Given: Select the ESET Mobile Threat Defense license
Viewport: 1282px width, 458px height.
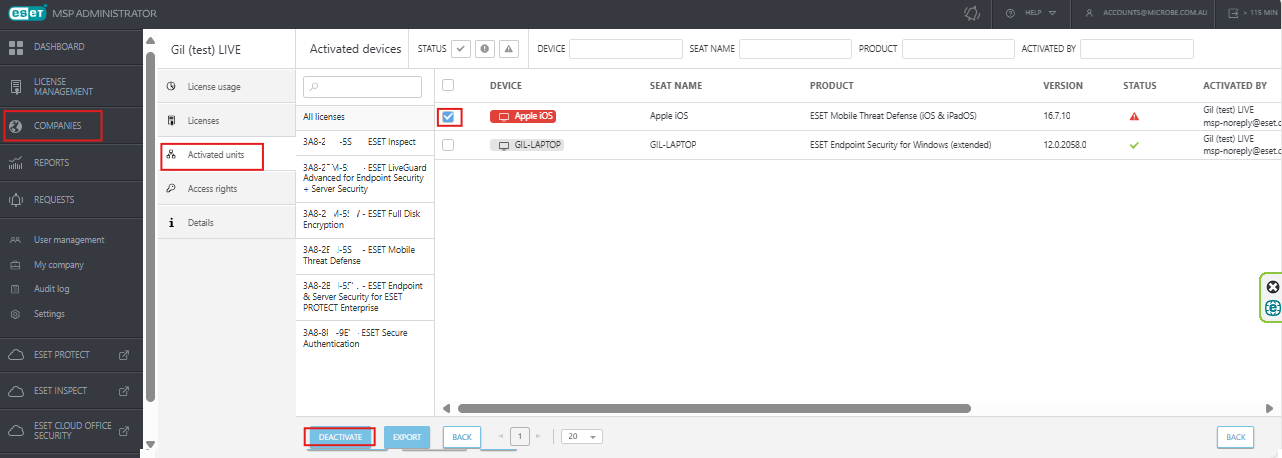Looking at the screenshot, I should click(x=366, y=256).
